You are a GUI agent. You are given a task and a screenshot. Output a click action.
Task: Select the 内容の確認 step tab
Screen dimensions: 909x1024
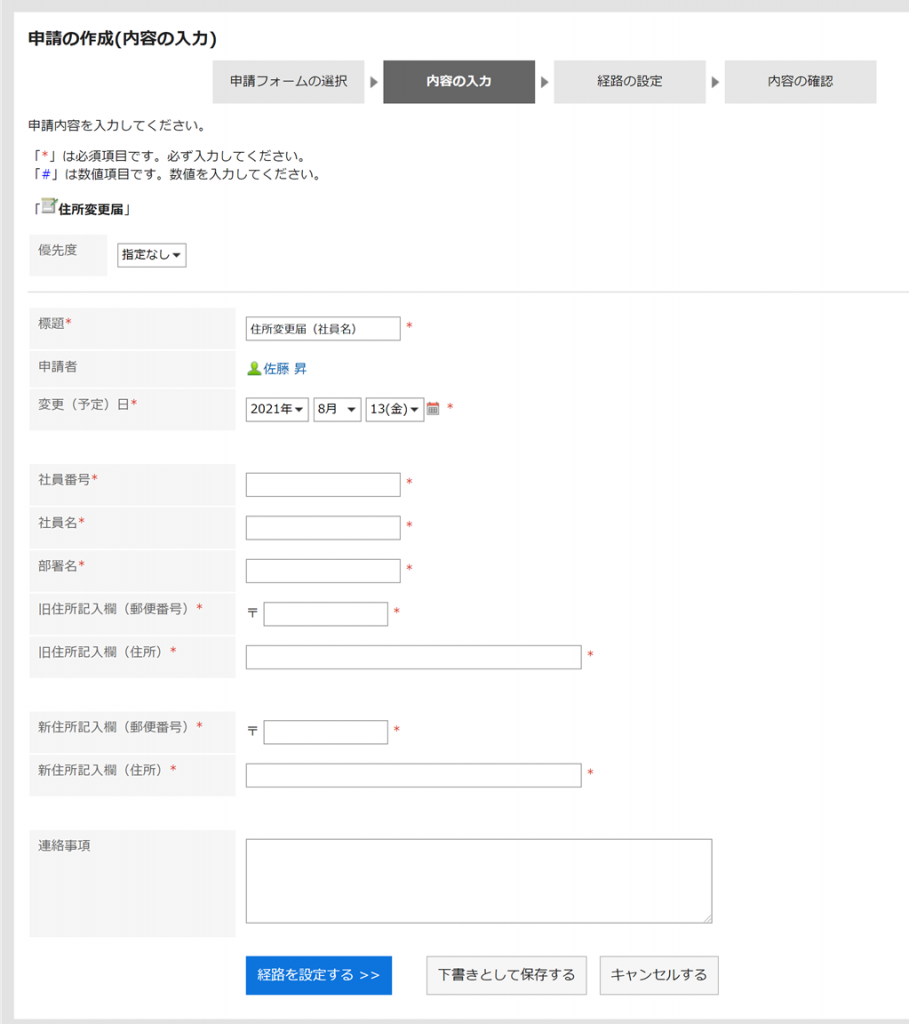(801, 82)
